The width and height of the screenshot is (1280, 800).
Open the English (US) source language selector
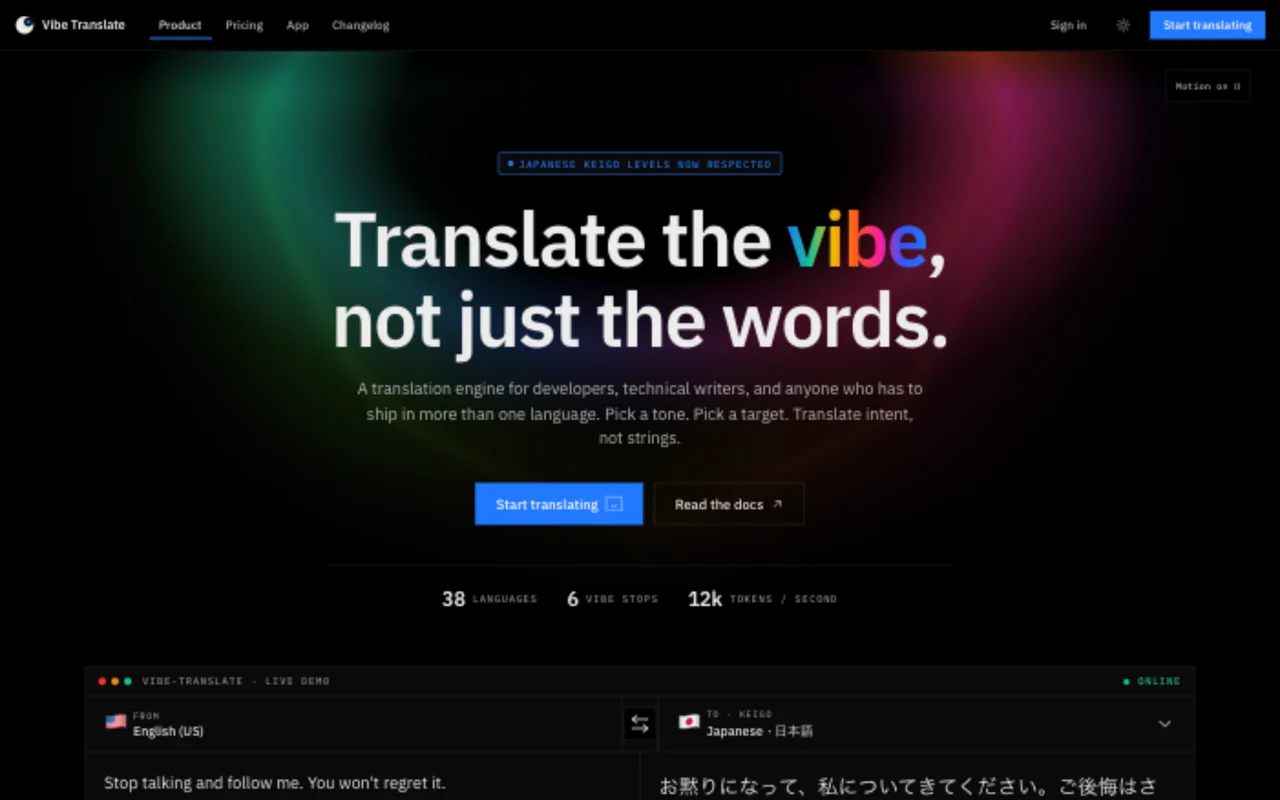coord(353,724)
